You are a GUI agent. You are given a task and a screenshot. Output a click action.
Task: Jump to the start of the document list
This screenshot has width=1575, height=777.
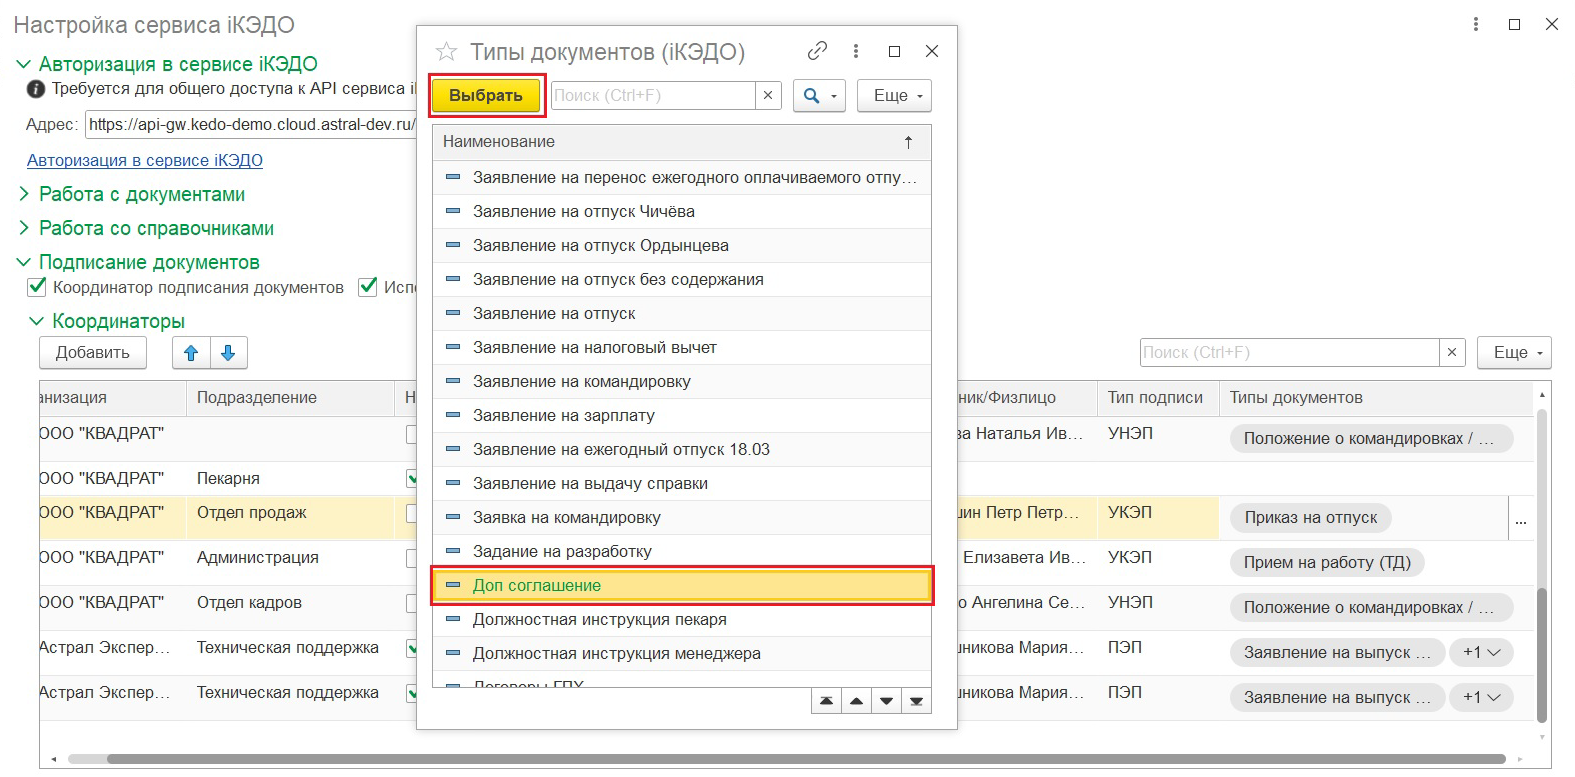pos(826,701)
